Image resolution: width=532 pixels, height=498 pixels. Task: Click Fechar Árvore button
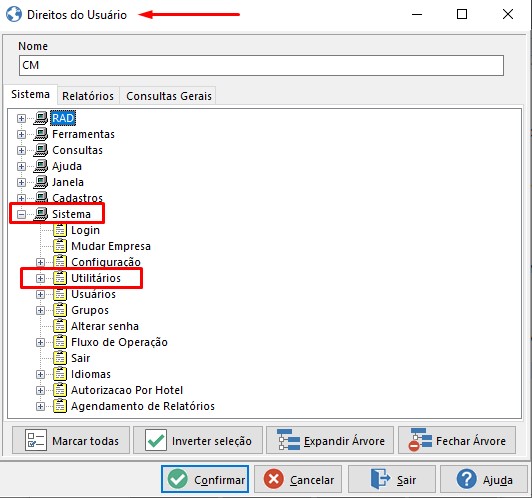pyautogui.click(x=457, y=440)
